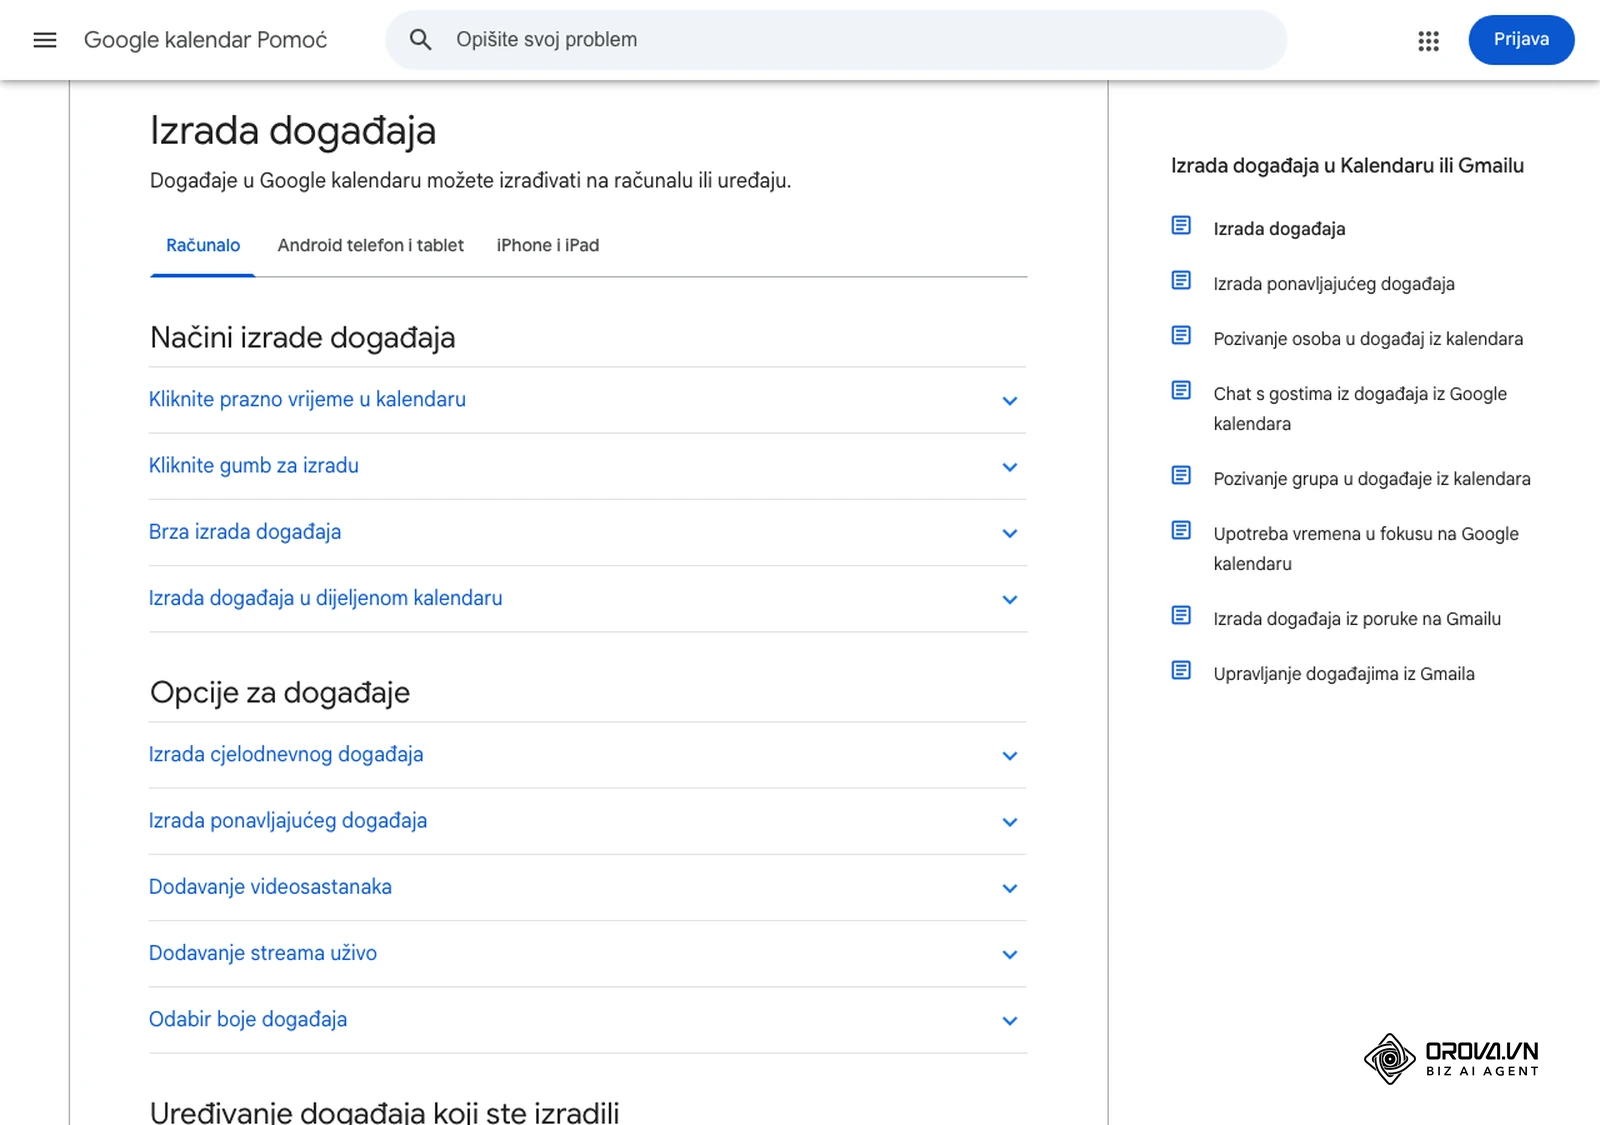Select the Računalo tab
Viewport: 1600px width, 1125px height.
(203, 246)
